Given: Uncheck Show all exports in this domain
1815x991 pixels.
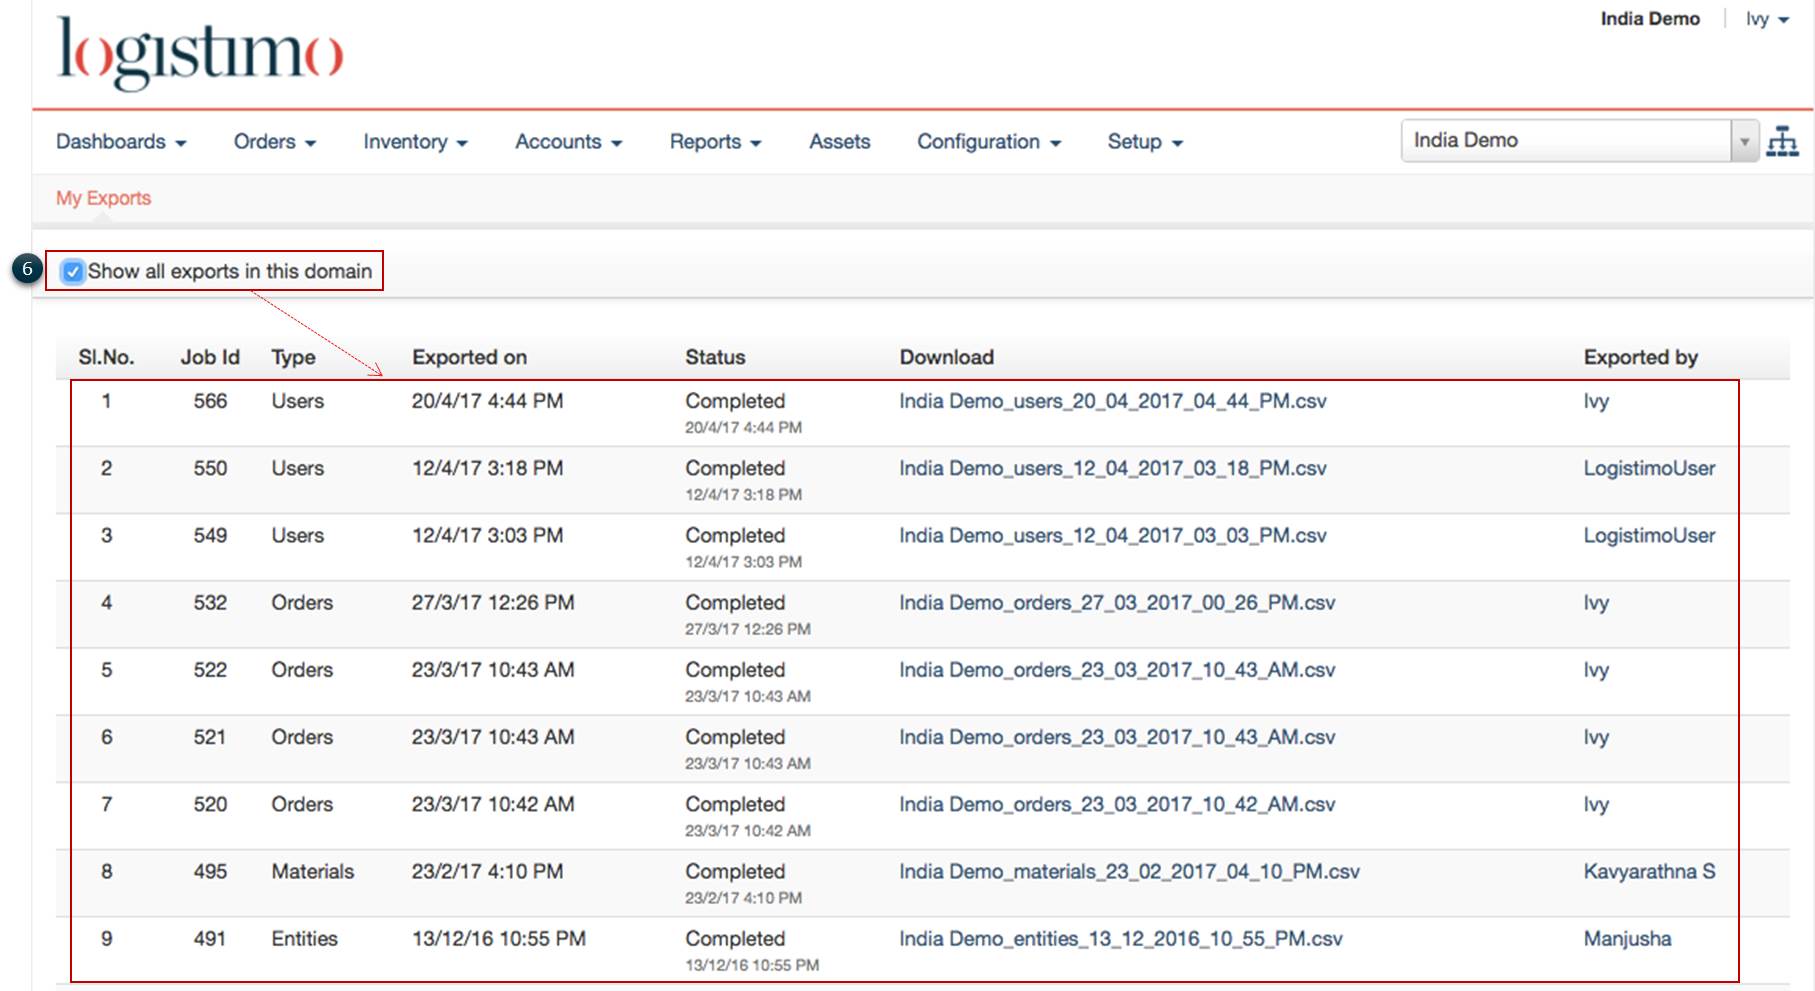Looking at the screenshot, I should [73, 271].
